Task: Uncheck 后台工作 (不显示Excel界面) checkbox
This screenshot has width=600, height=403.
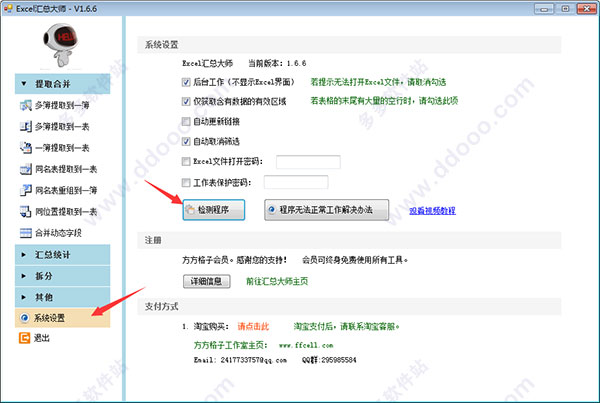Action: (x=186, y=82)
